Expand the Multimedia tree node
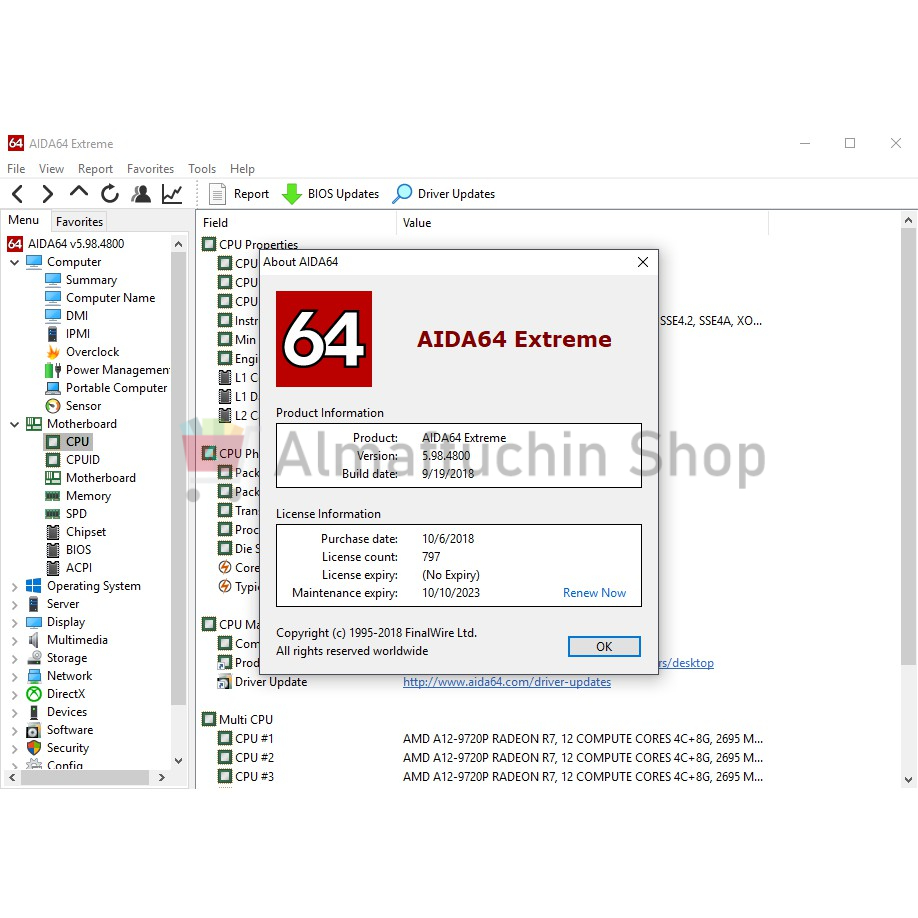 [x=15, y=640]
